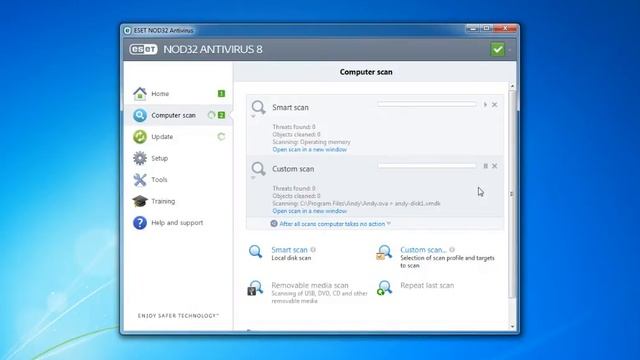Click the info icon beside Smart scan link

[x=313, y=250]
